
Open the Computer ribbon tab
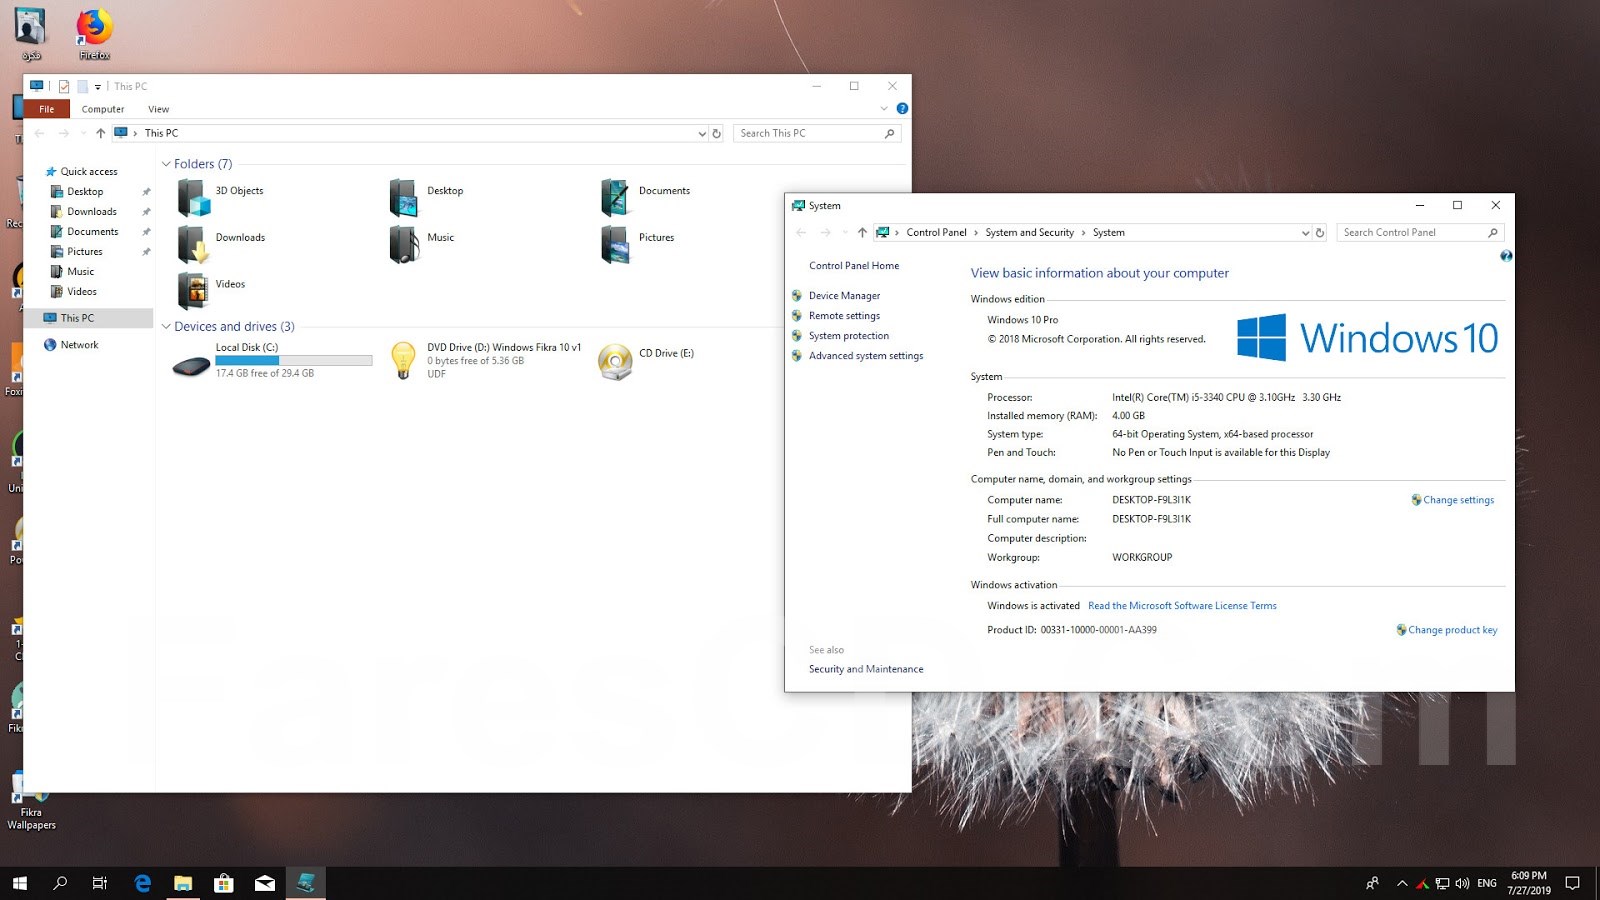click(103, 109)
